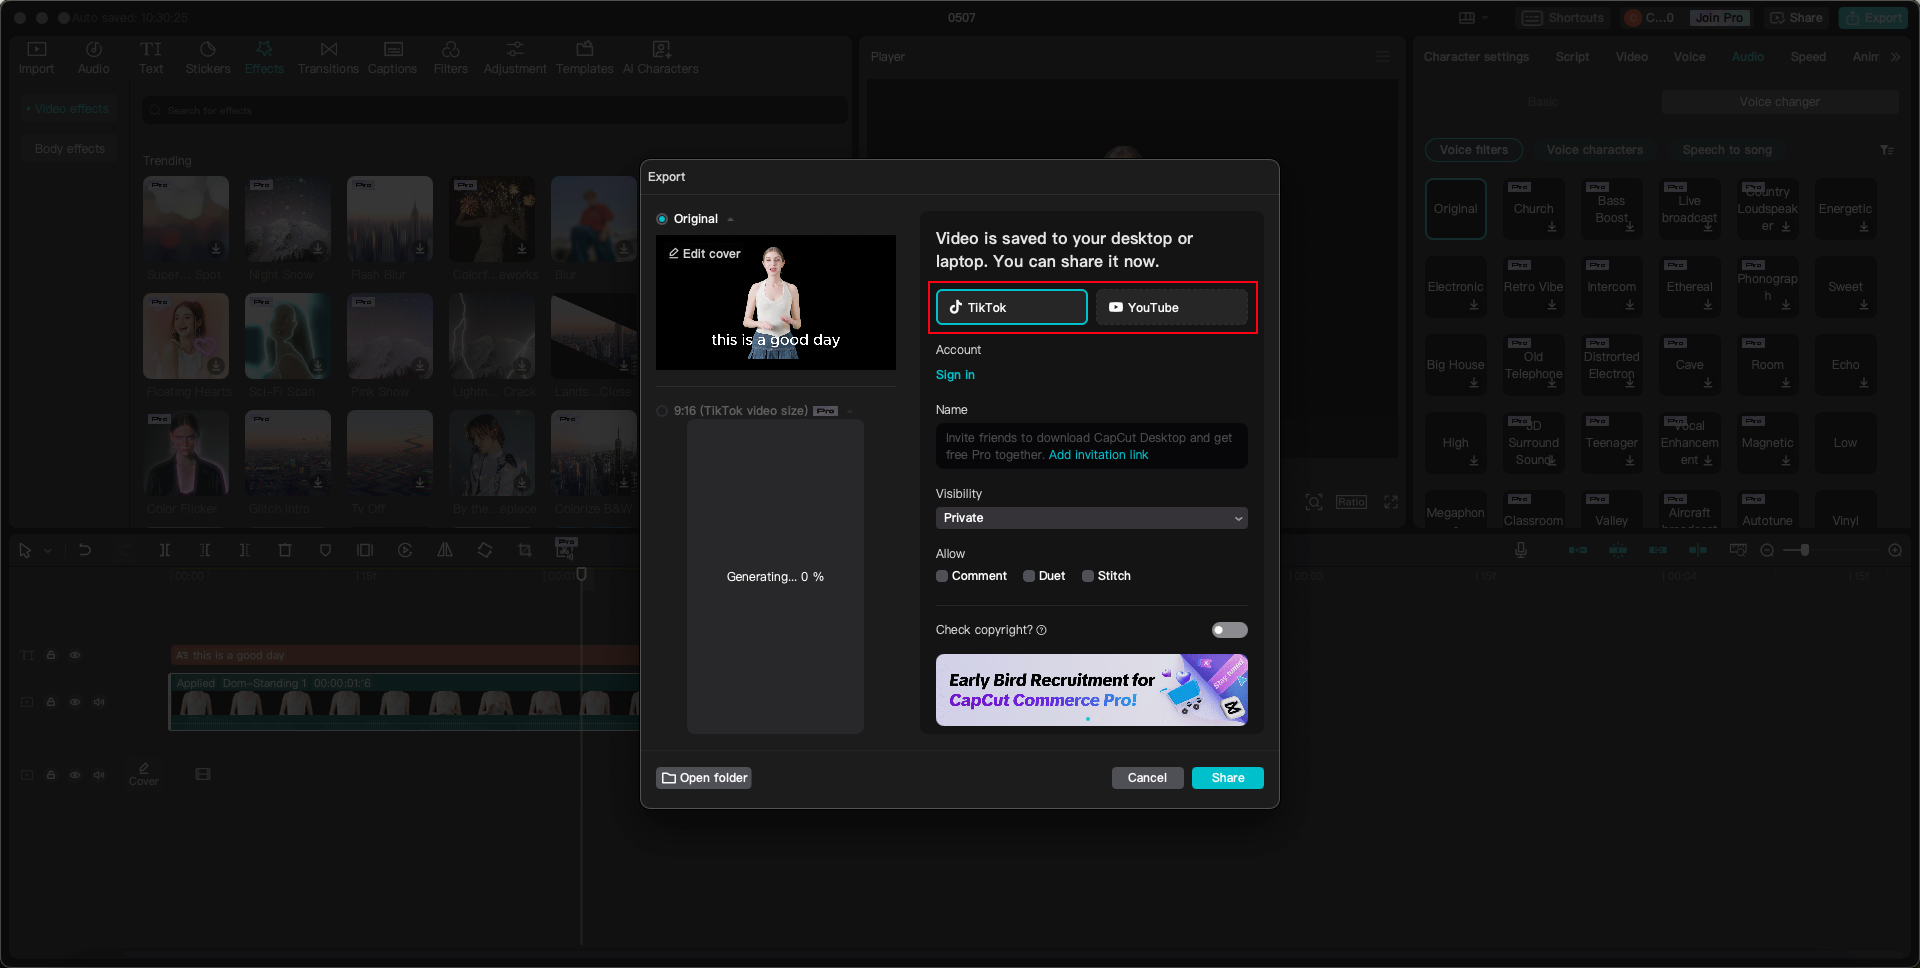Select the Voice characters tab
This screenshot has width=1920, height=968.
click(x=1595, y=150)
